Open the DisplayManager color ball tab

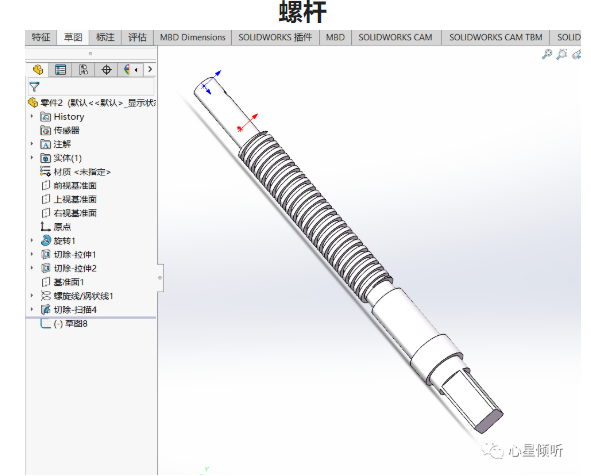tap(126, 70)
